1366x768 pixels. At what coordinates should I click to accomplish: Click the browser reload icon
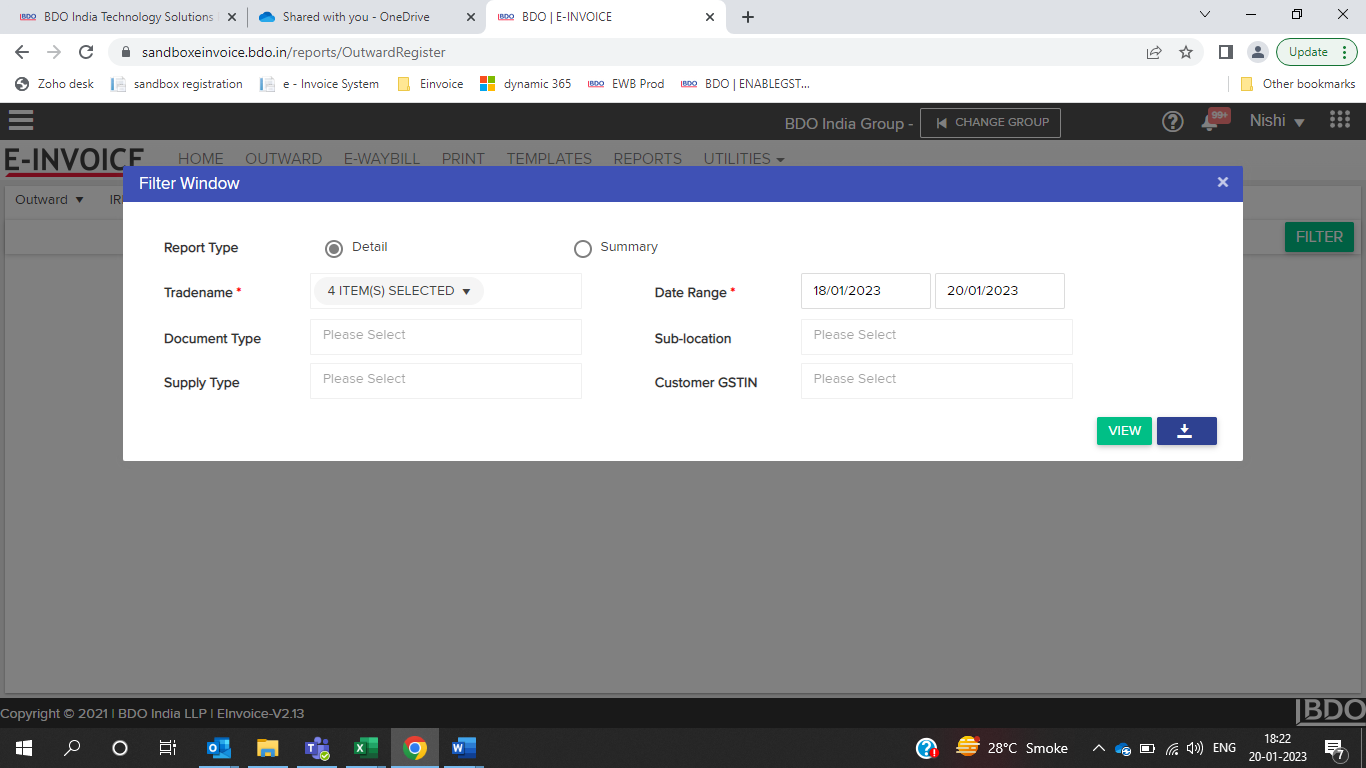pyautogui.click(x=86, y=52)
